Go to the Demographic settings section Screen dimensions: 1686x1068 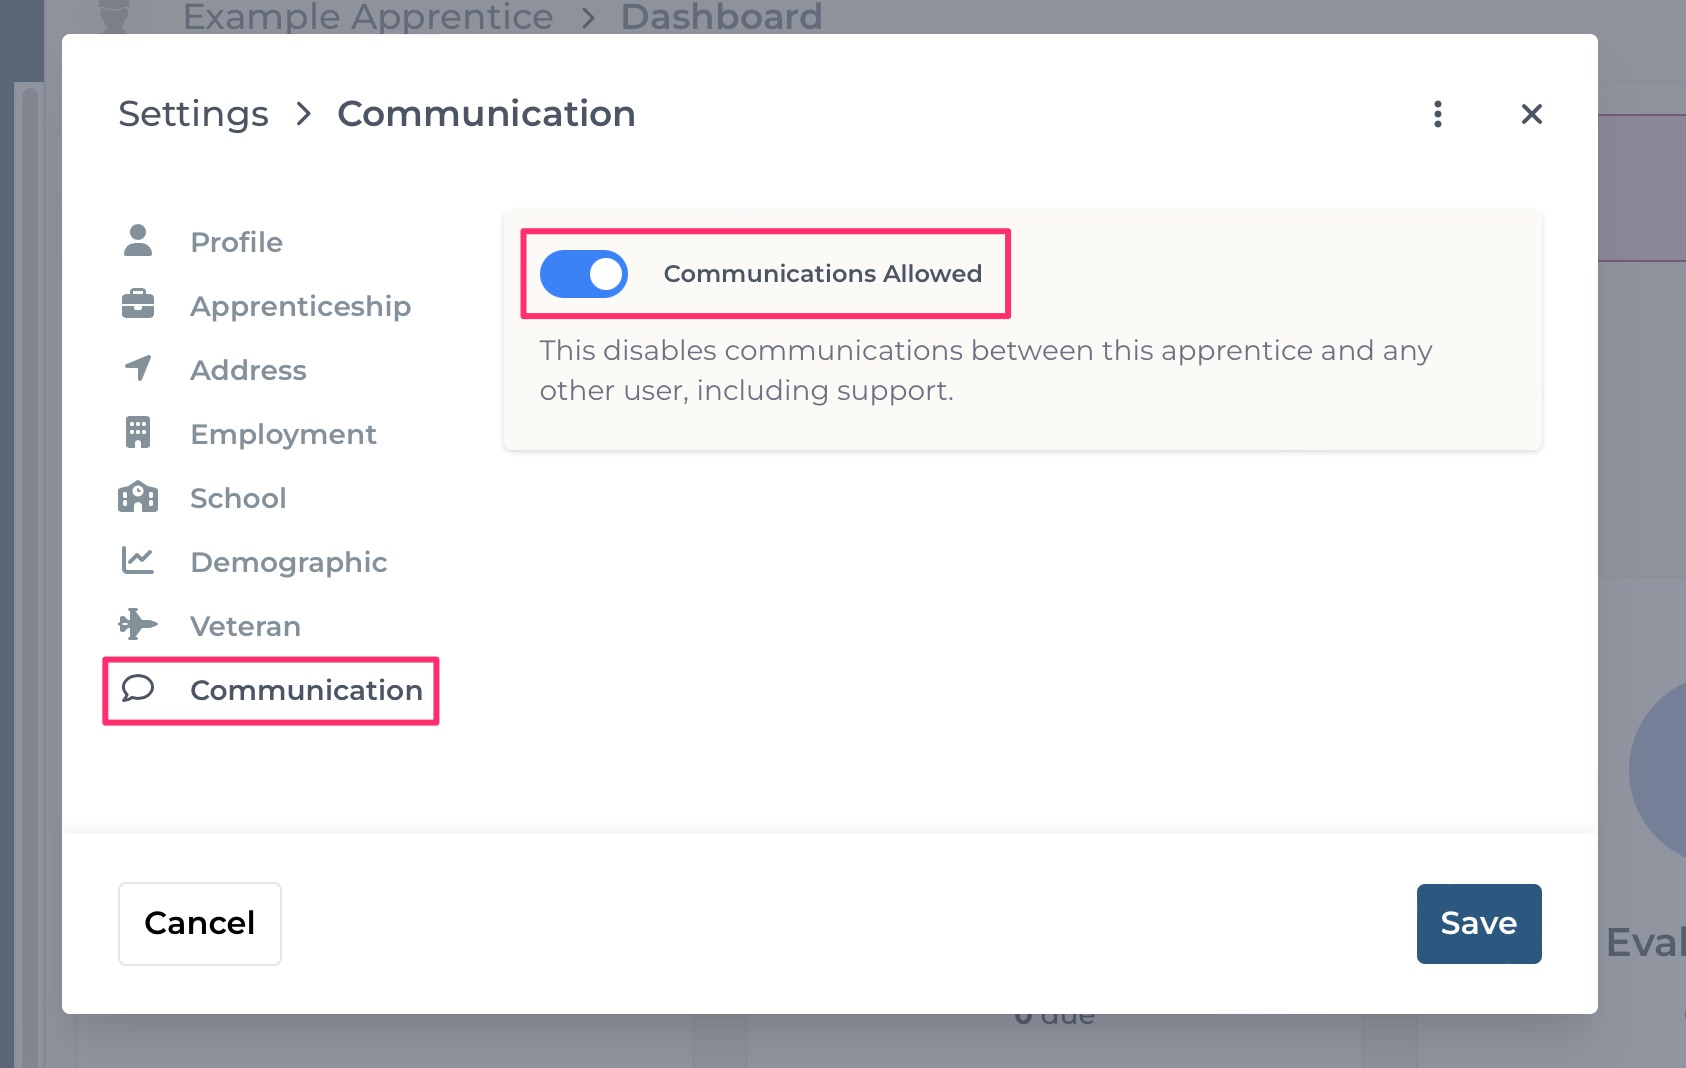[x=289, y=562]
